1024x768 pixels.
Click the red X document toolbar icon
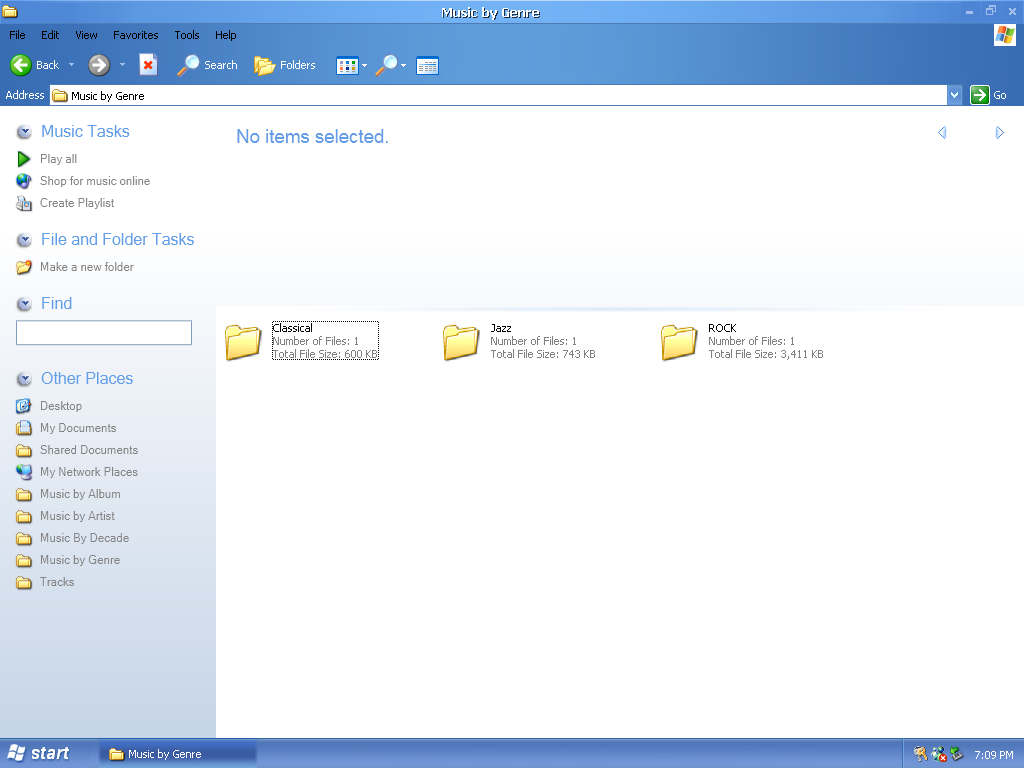pos(148,65)
